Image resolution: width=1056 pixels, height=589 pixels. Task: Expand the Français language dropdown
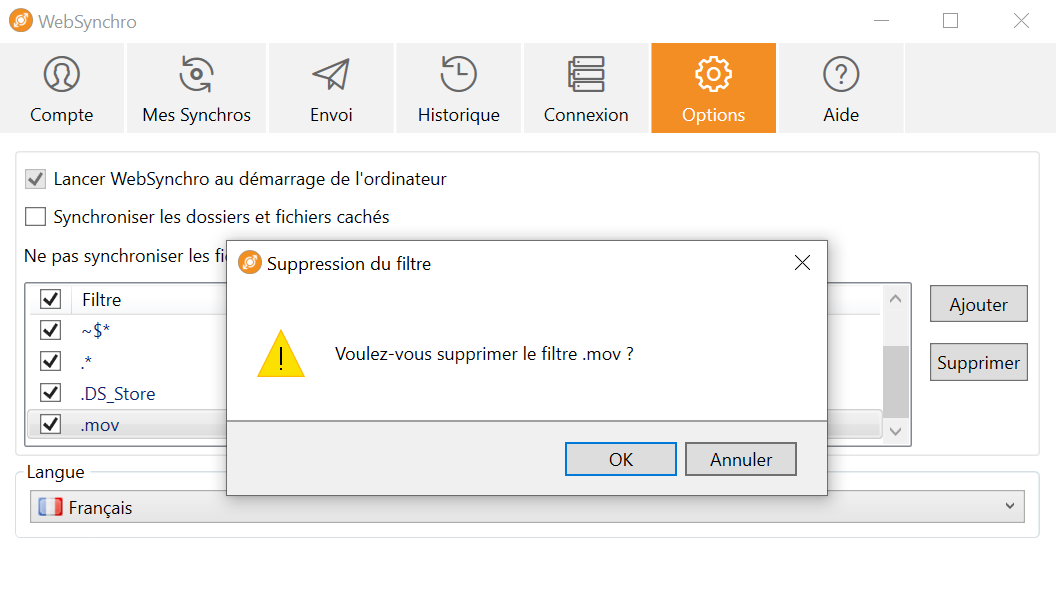527,507
